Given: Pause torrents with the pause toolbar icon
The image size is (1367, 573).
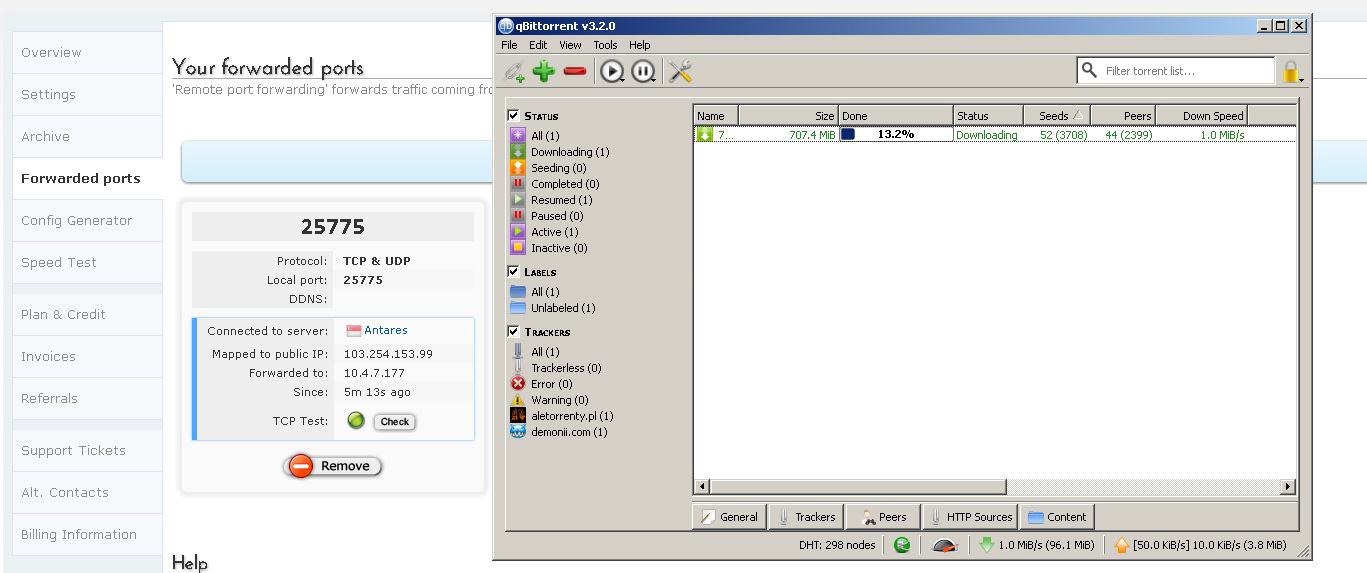Looking at the screenshot, I should (x=641, y=71).
